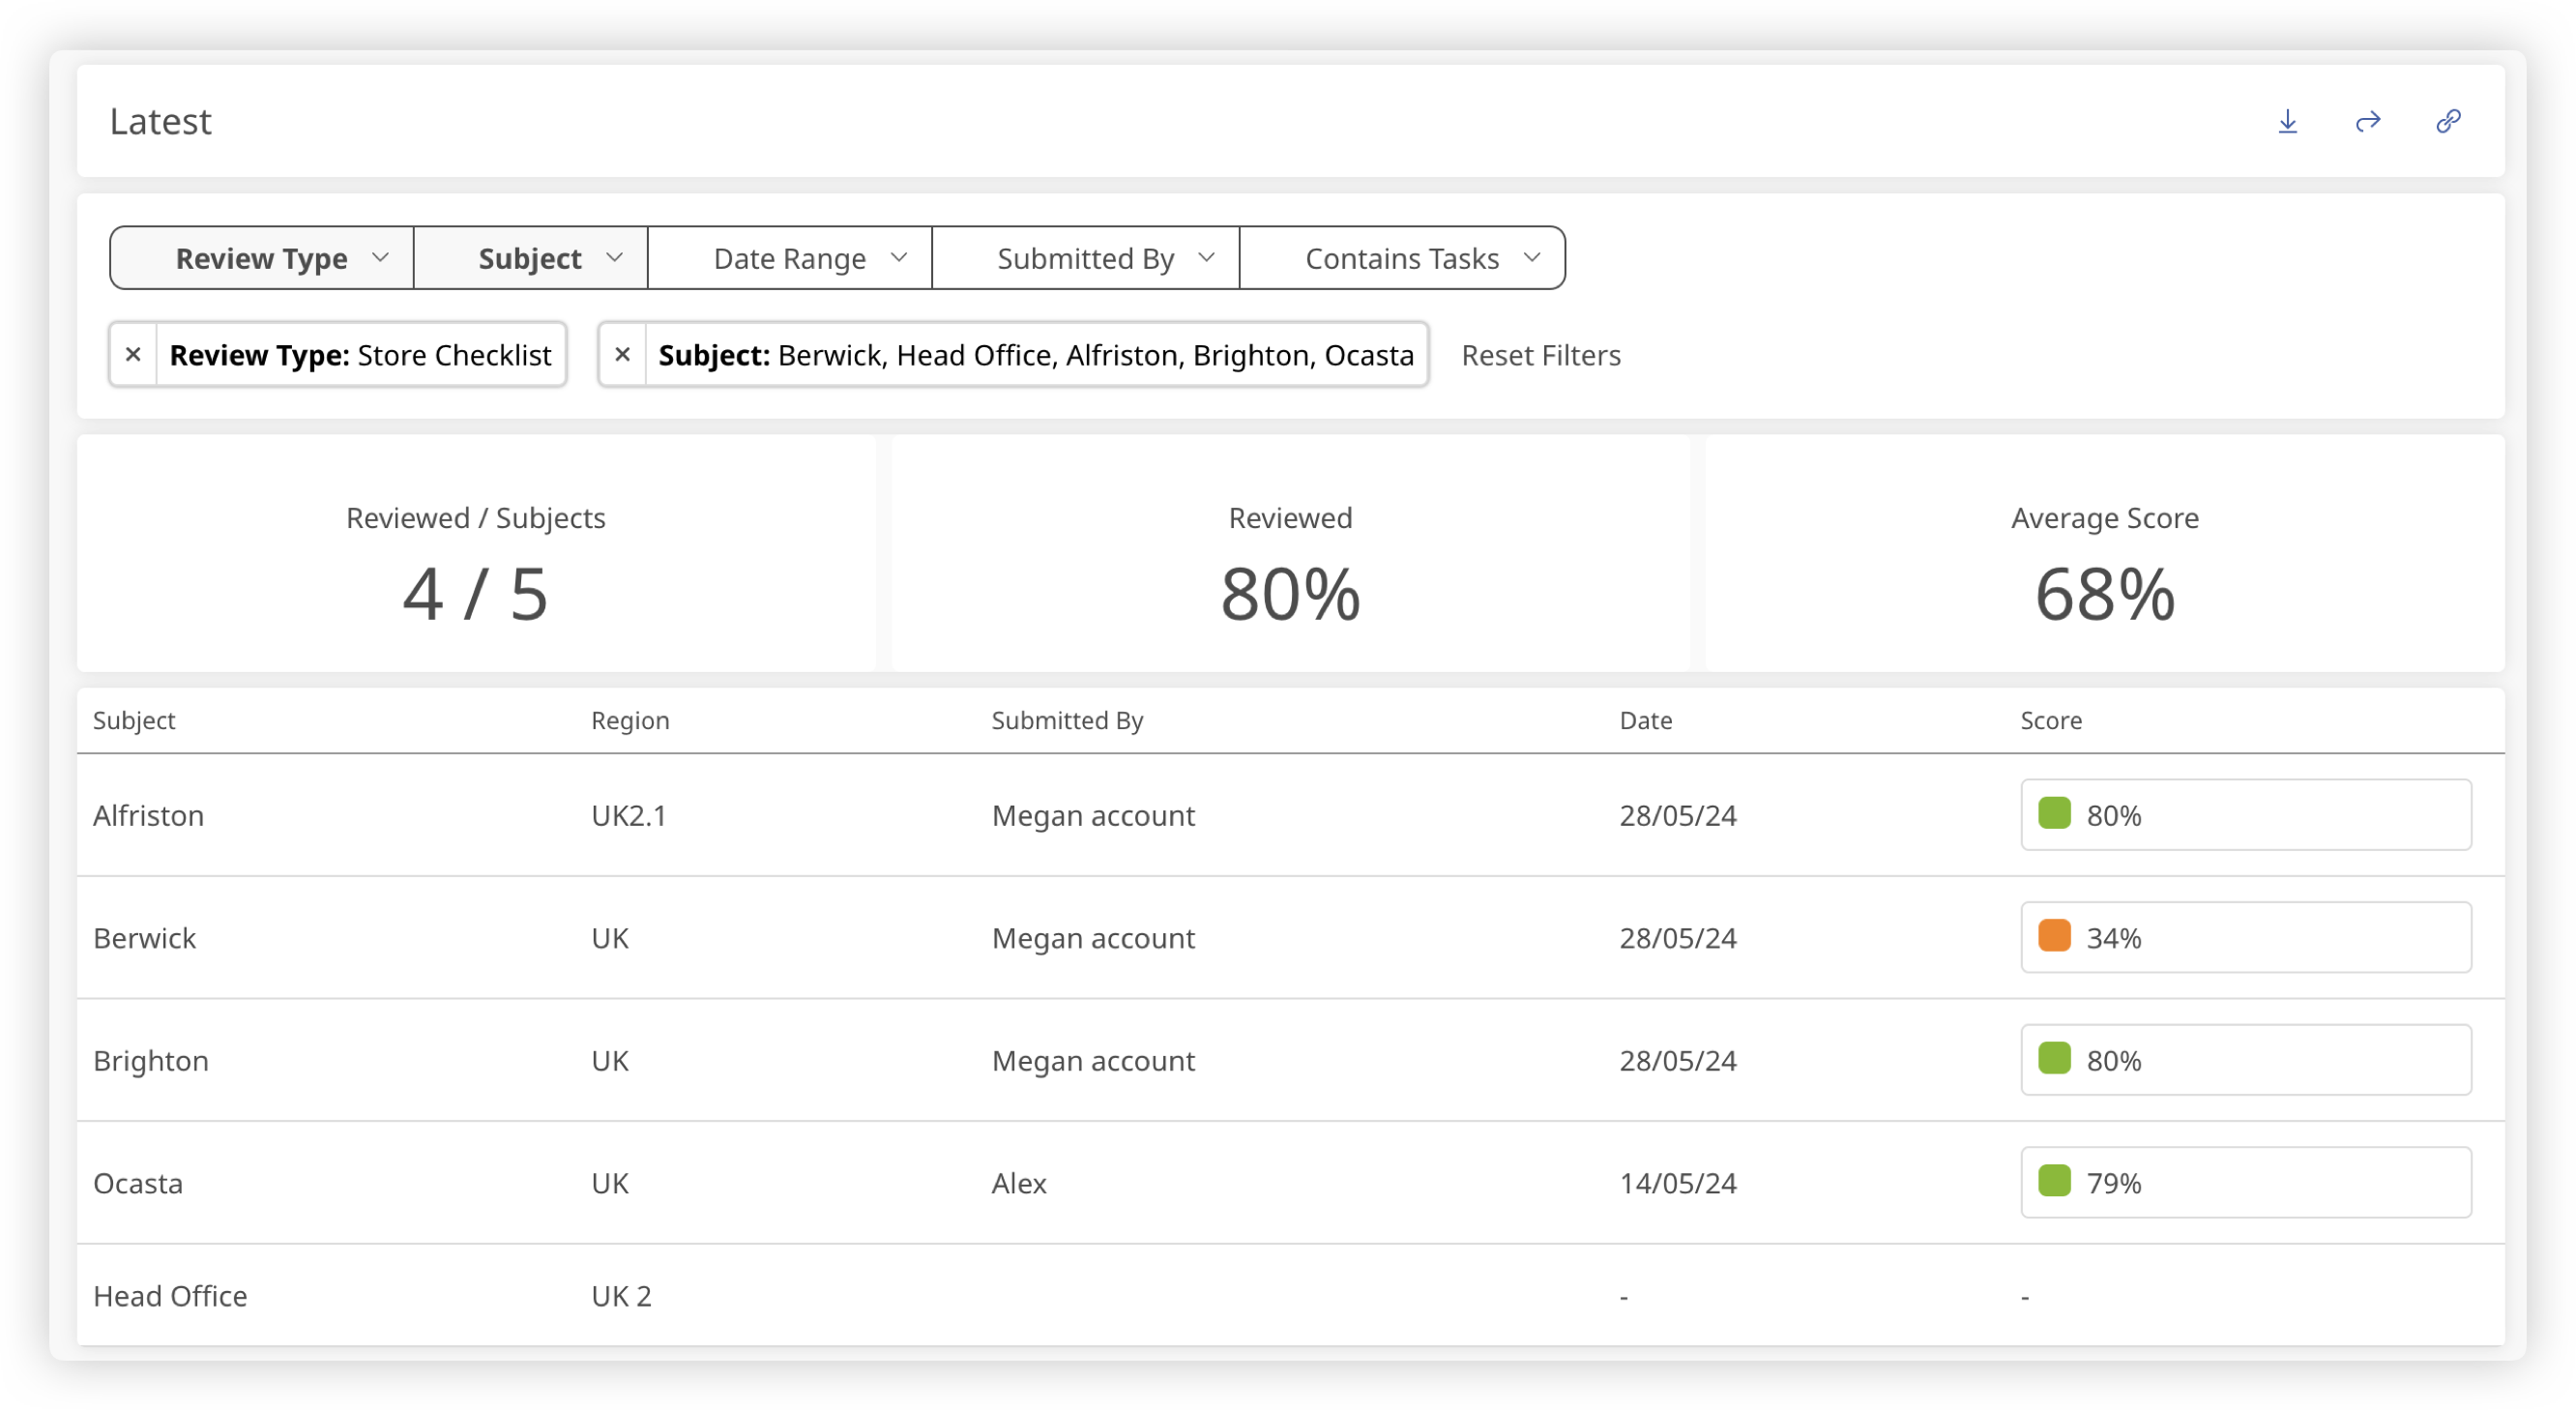The height and width of the screenshot is (1410, 2576).
Task: Click the copy link icon
Action: coord(2447,122)
